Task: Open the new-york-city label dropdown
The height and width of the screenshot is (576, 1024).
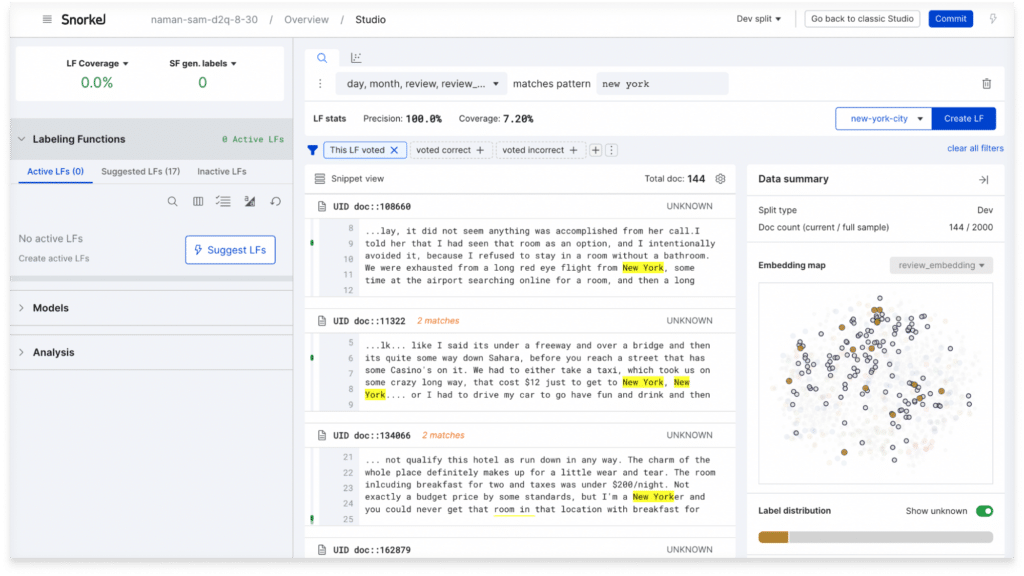Action: (x=884, y=119)
